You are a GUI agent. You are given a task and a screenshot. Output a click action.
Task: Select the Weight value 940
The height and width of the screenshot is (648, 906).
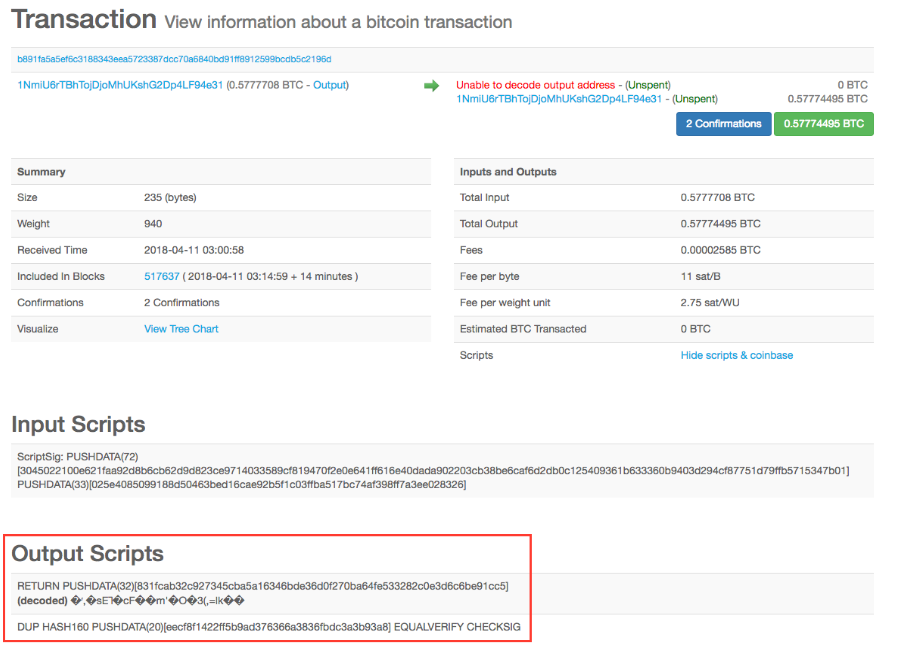153,224
